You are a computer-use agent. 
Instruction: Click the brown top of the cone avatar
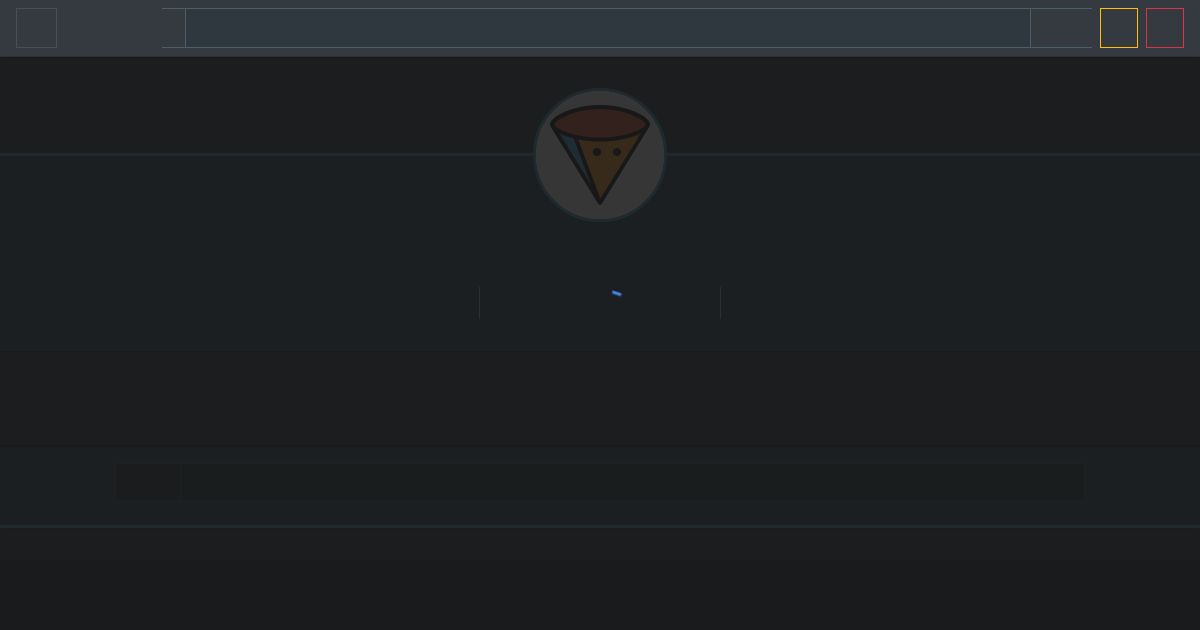tap(600, 123)
